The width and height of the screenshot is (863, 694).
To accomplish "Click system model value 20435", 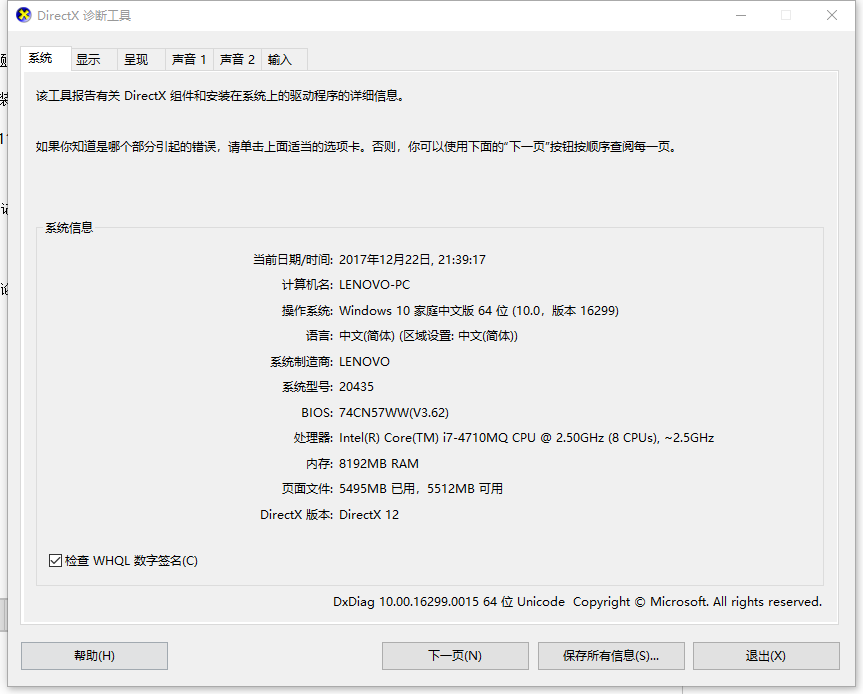I will pyautogui.click(x=356, y=387).
